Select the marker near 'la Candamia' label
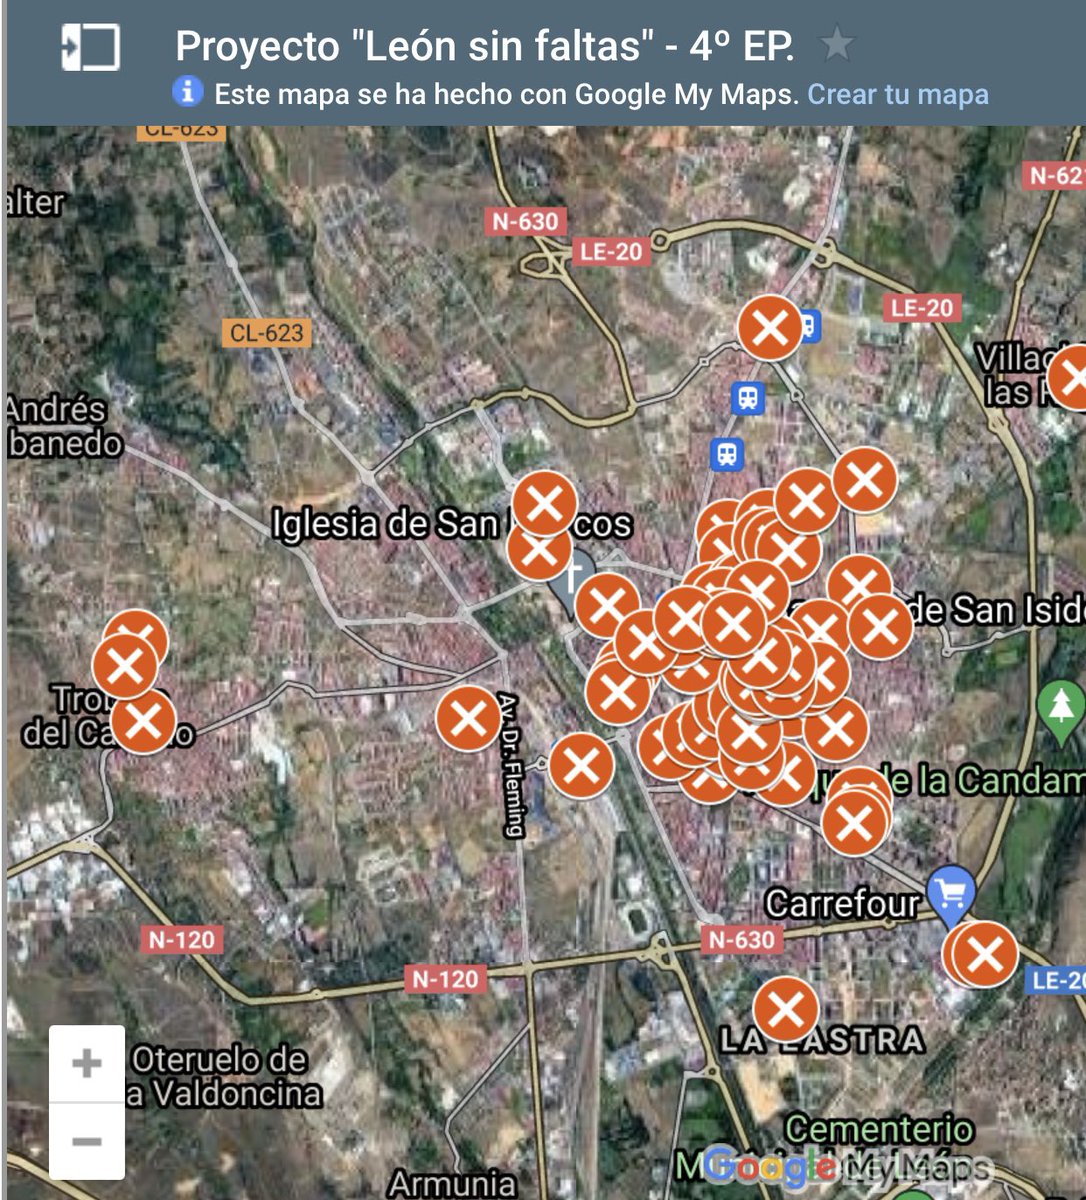 coord(854,823)
